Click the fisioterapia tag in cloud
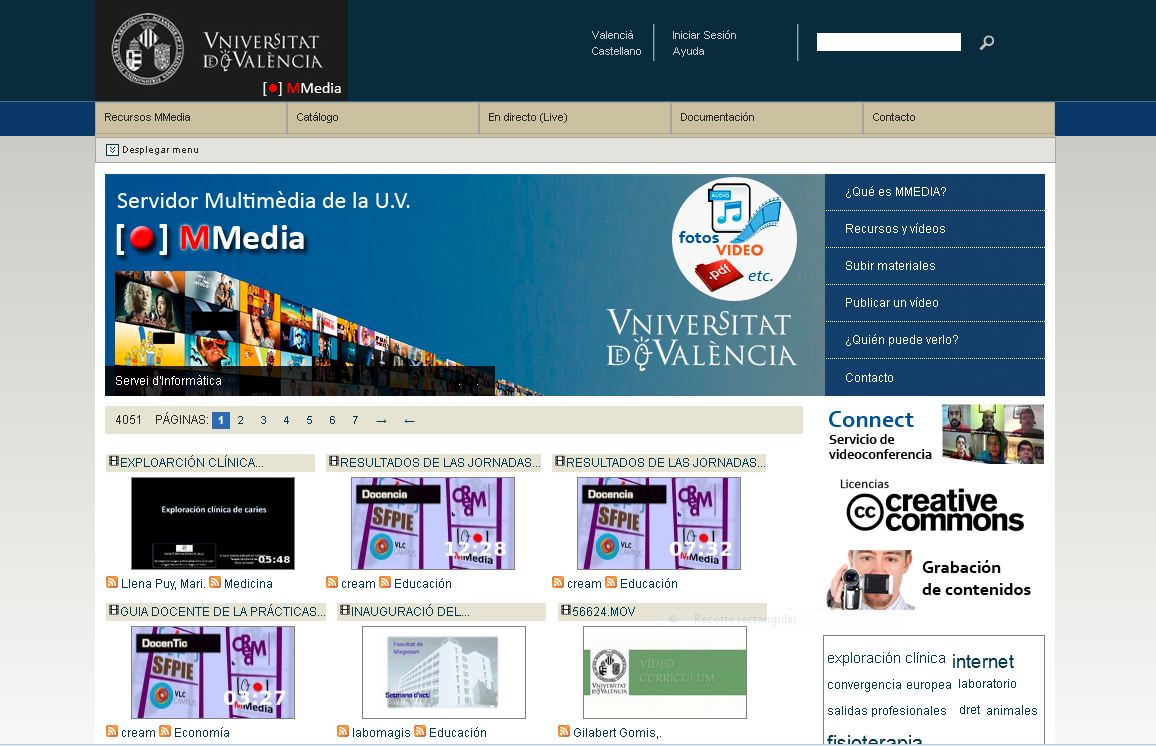Screen dimensions: 1156x746 (x=874, y=740)
